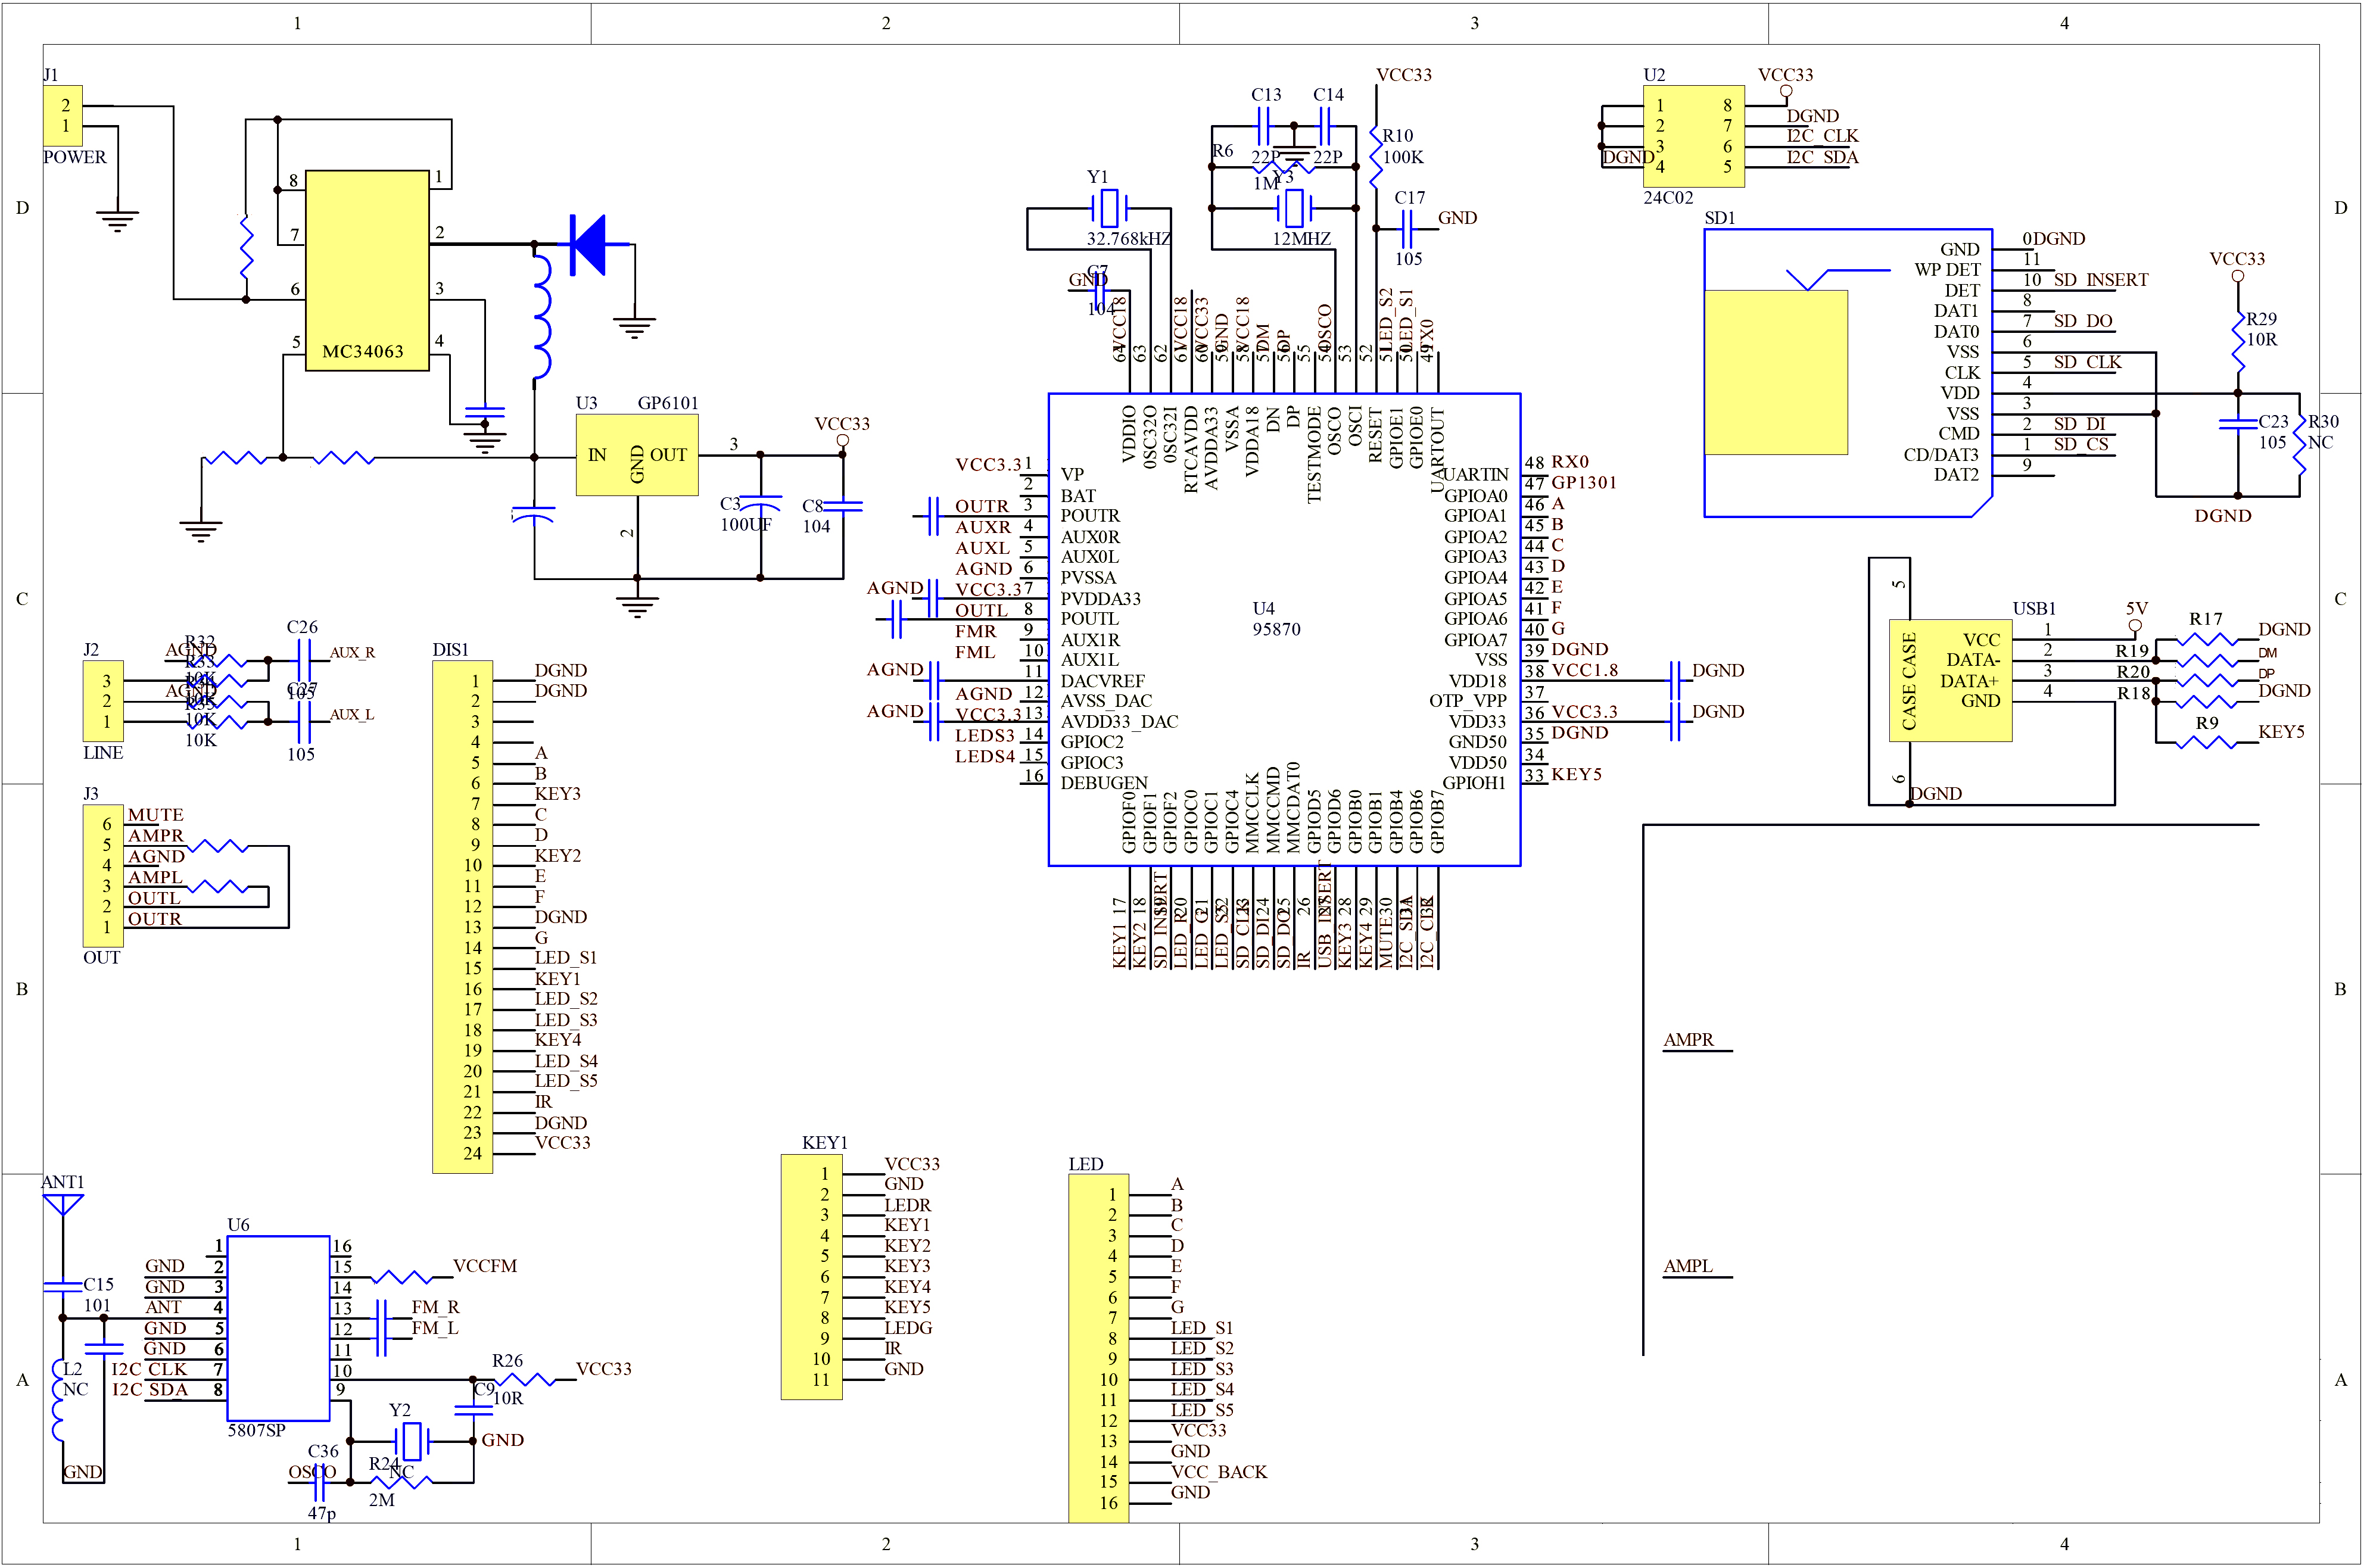The image size is (2367, 1568).
Task: Select the Y2 crystal near U6
Action: click(x=411, y=1441)
